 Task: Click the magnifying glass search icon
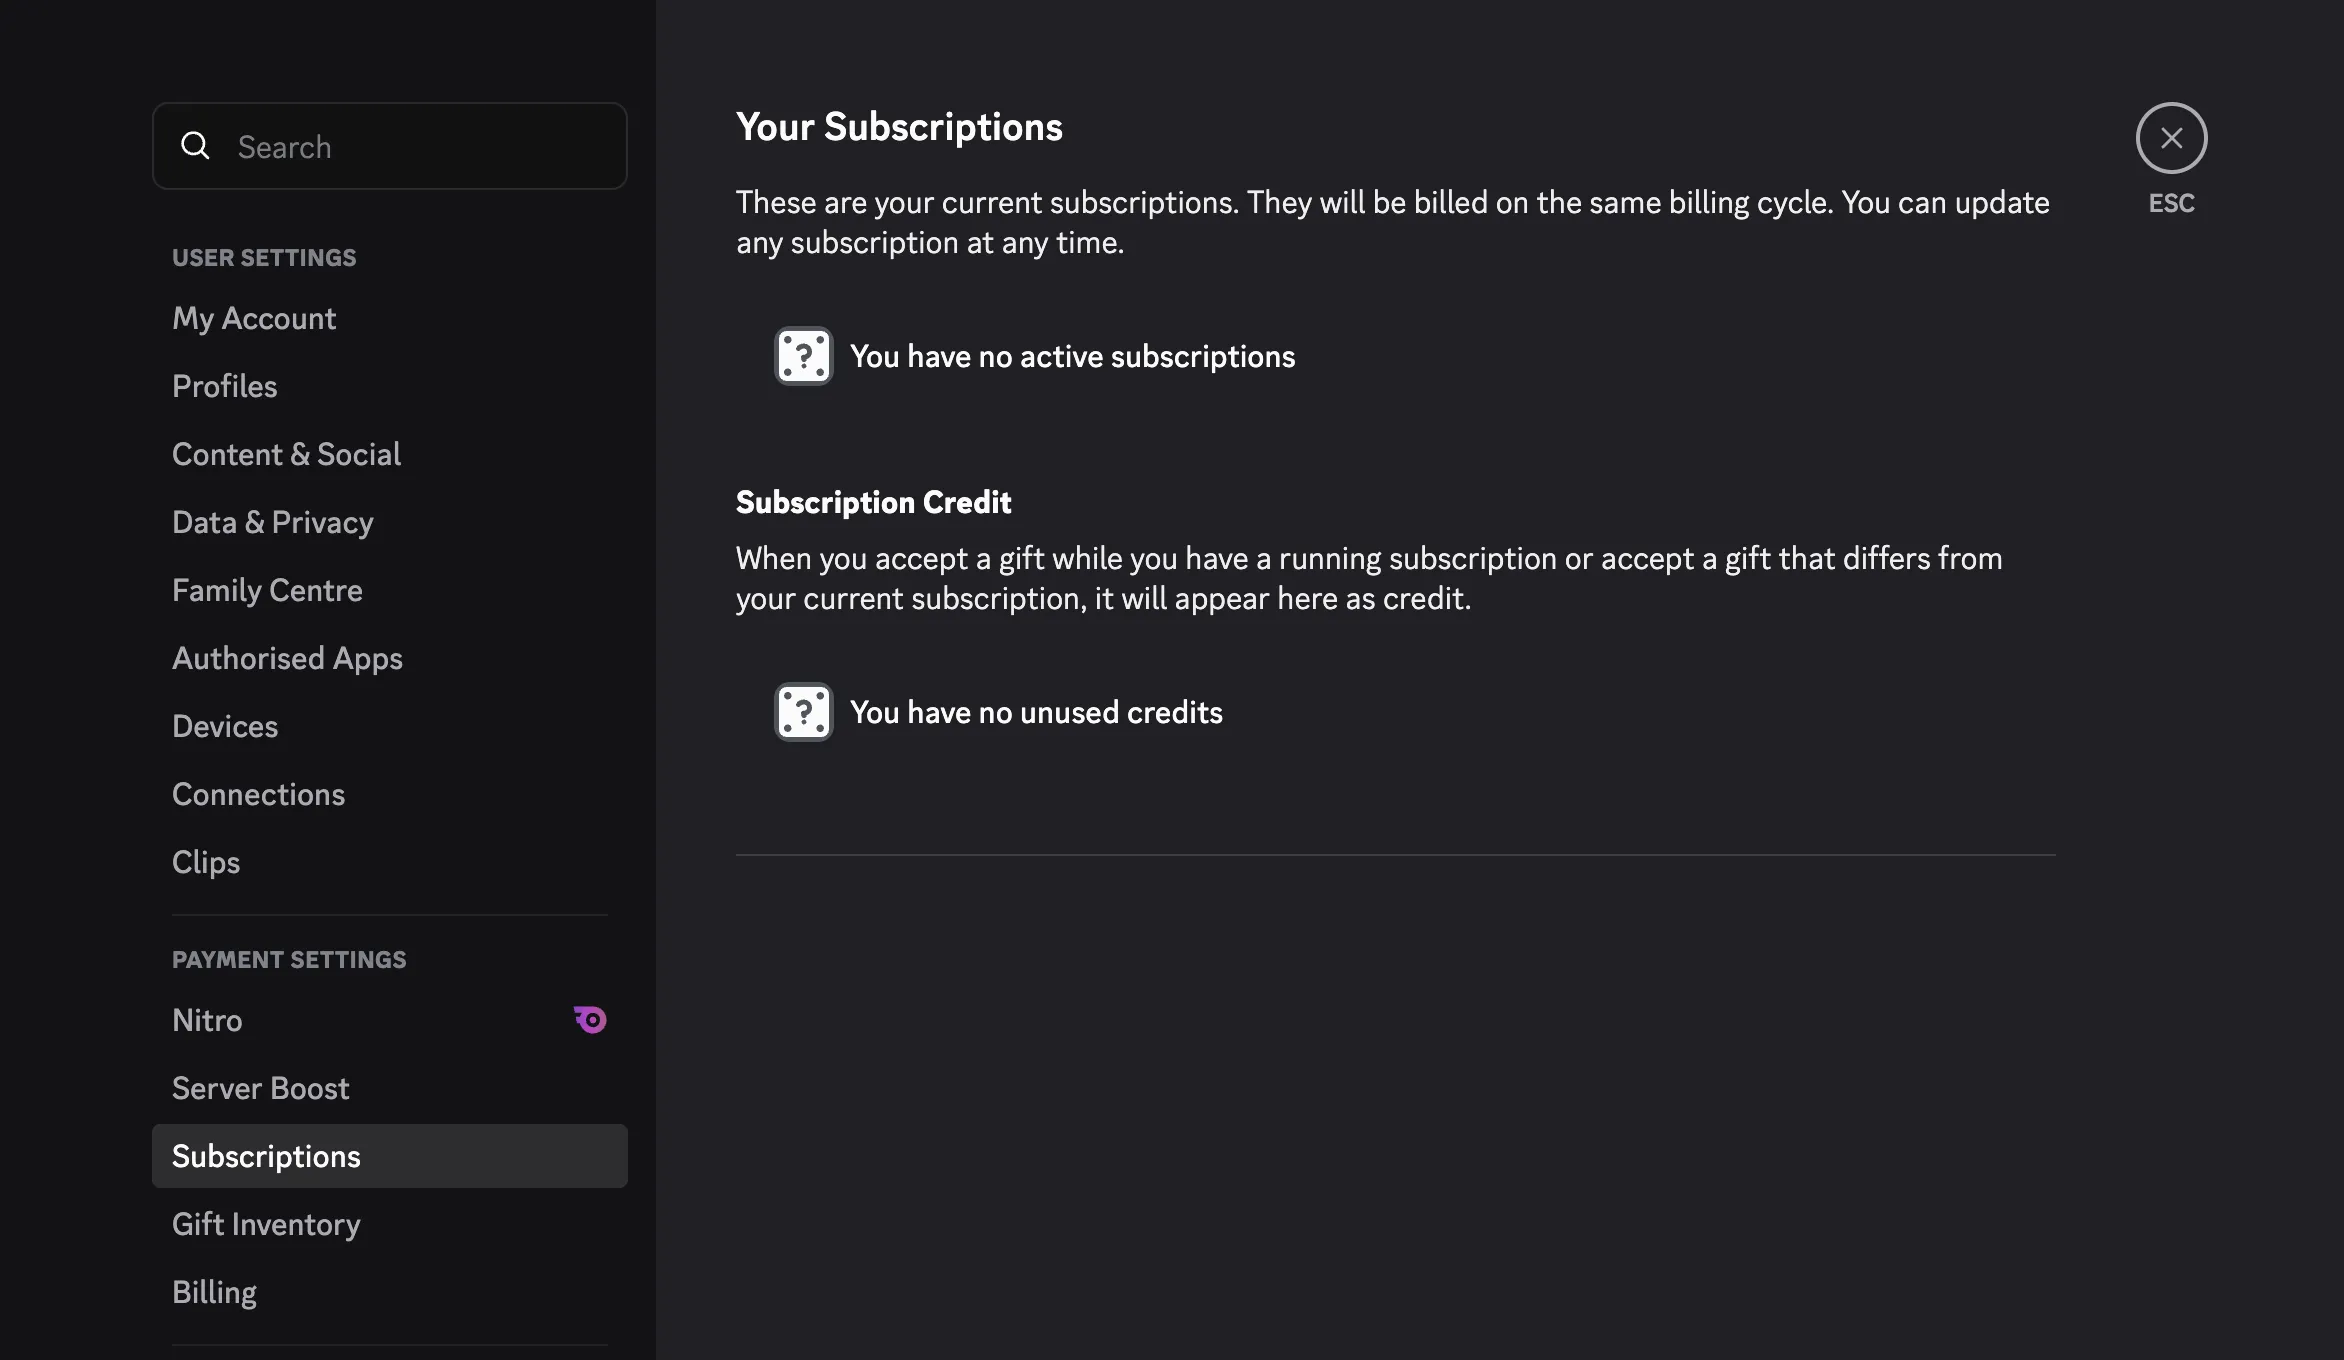196,146
